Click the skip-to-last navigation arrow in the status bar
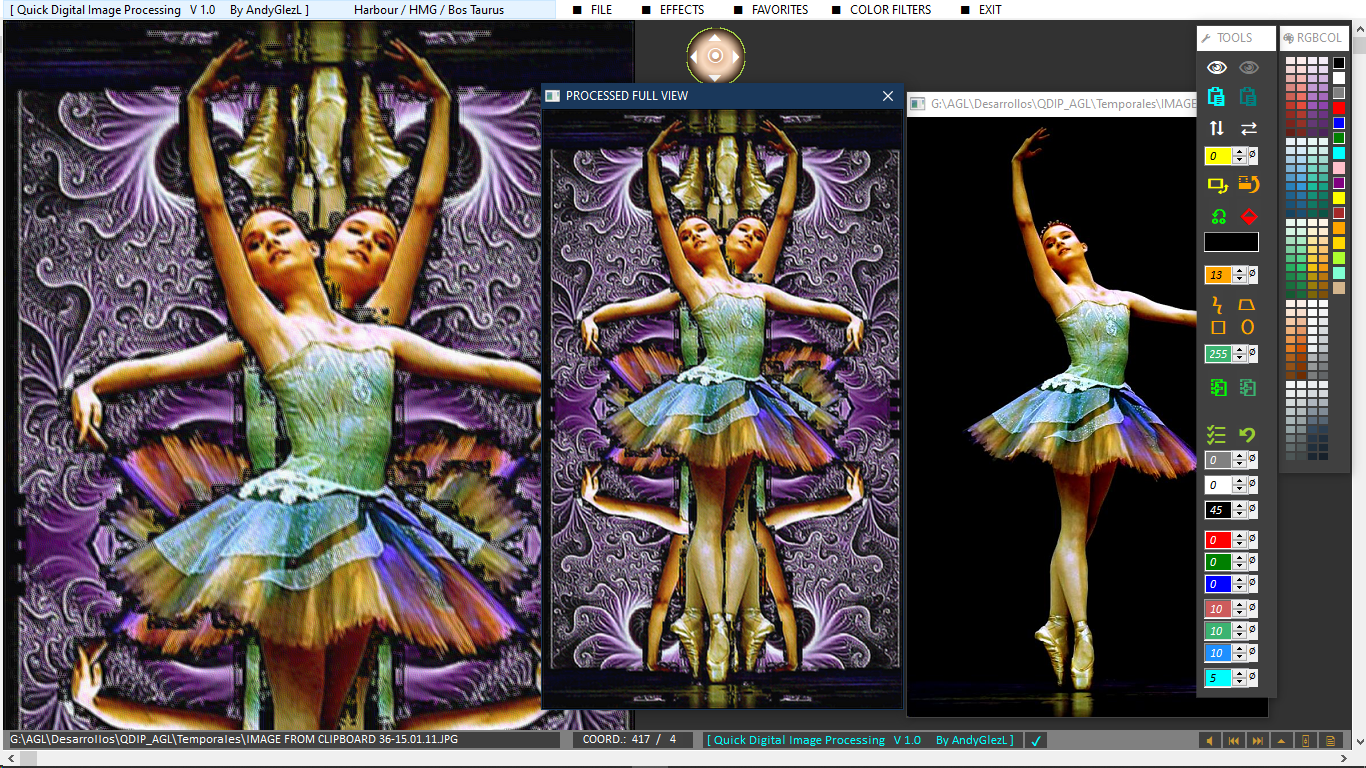This screenshot has height=768, width=1366. click(x=1259, y=740)
